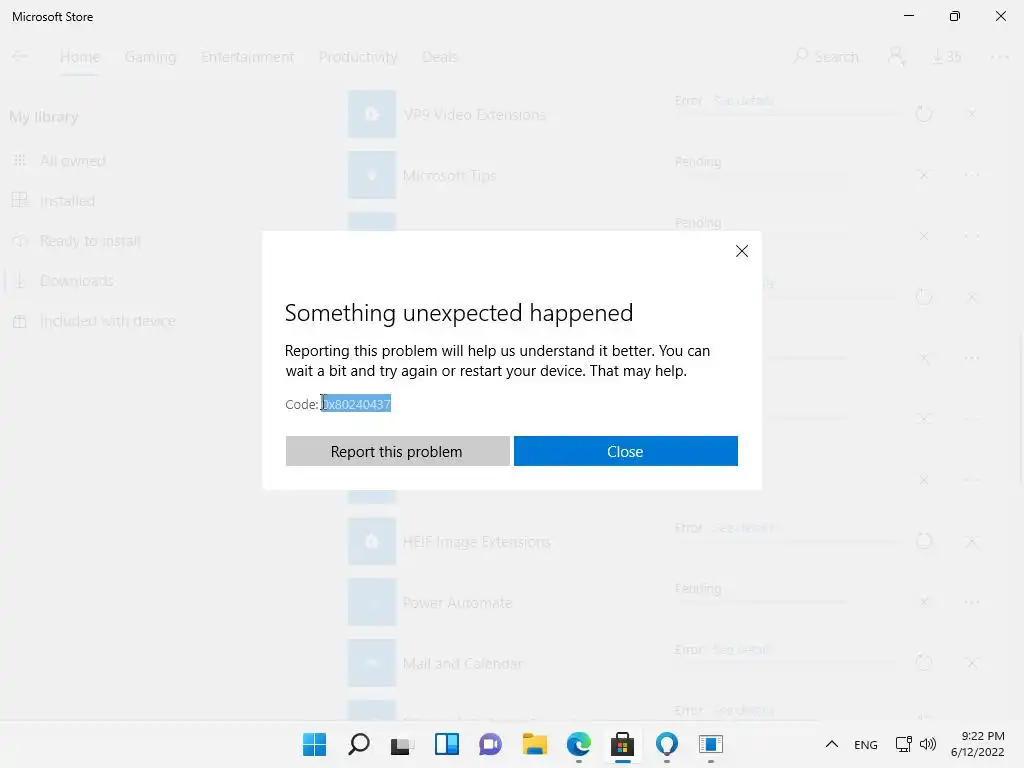
Task: Open the user account icon
Action: point(896,57)
